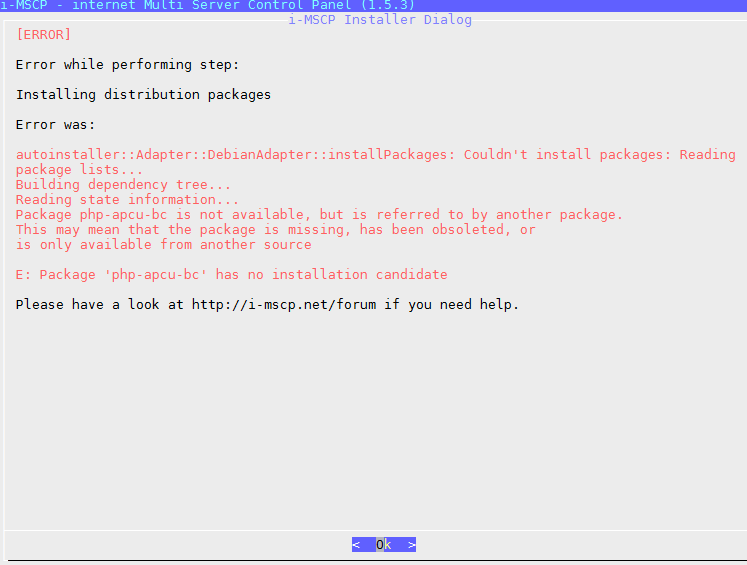The image size is (747, 565).
Task: Click the i-MSCP Control Panel (1.5.3) header
Action: pos(208,5)
